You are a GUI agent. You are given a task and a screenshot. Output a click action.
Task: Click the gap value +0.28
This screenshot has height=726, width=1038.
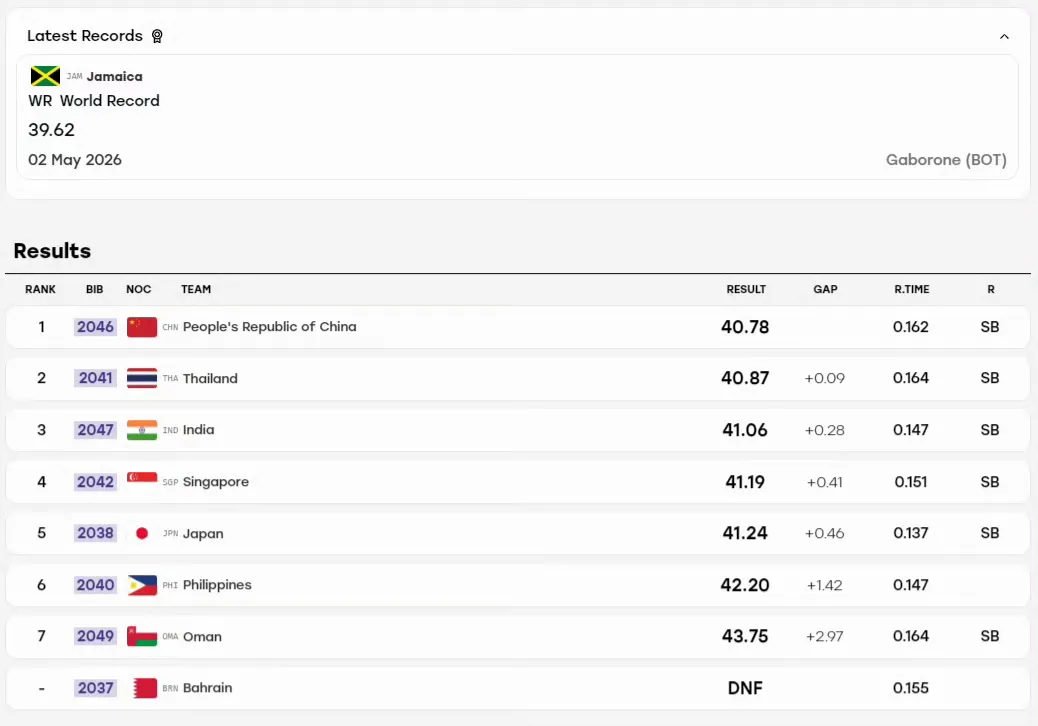825,430
